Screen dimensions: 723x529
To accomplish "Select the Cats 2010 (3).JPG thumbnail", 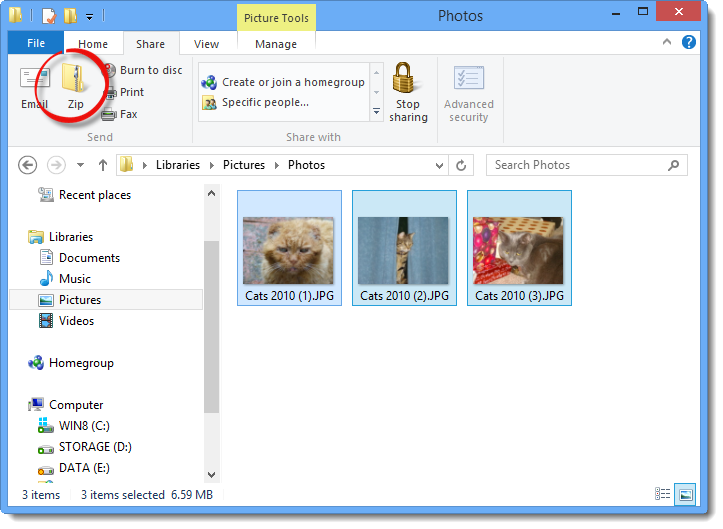I will 519,248.
